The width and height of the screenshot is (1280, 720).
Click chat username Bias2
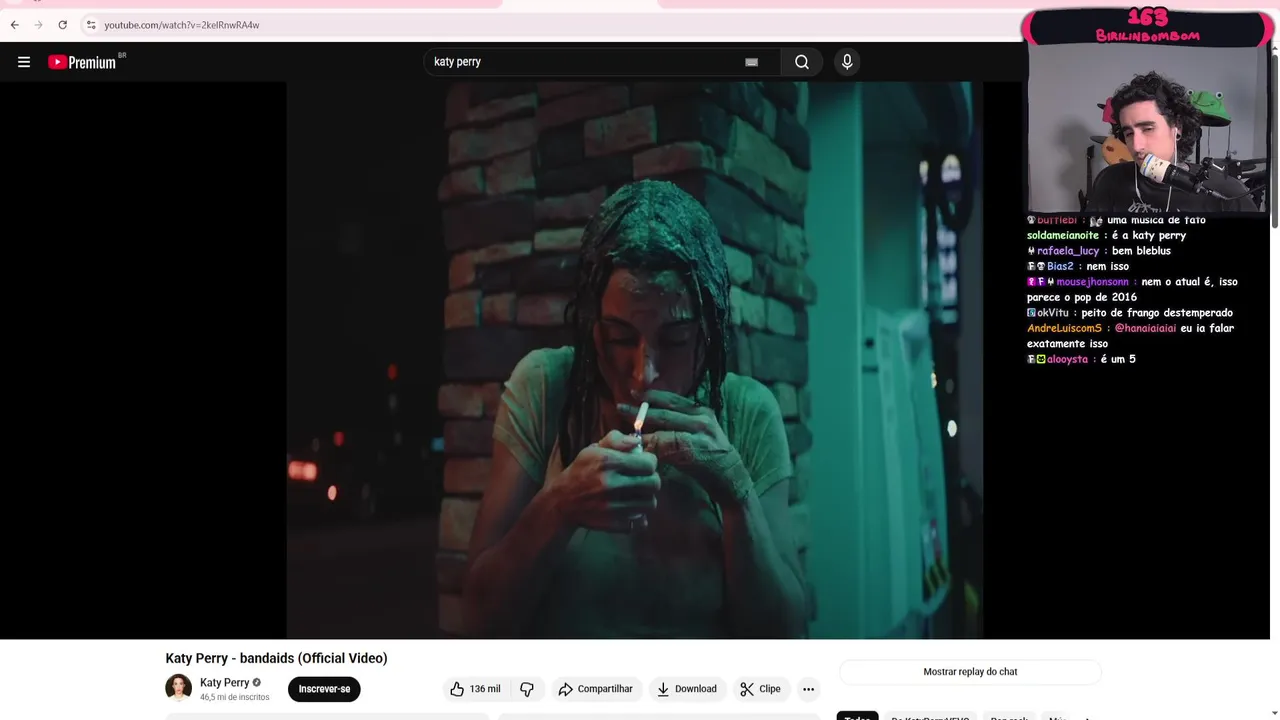(1060, 267)
